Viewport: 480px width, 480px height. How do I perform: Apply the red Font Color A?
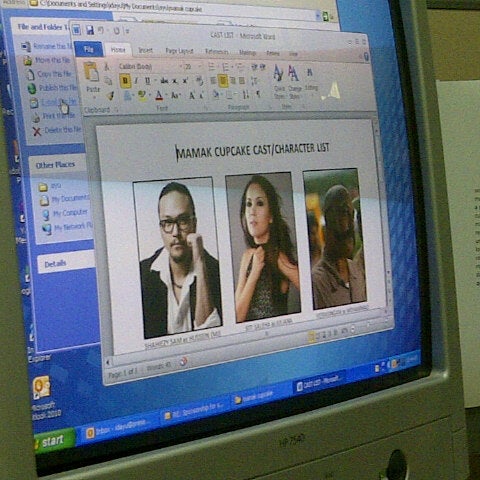[x=159, y=96]
